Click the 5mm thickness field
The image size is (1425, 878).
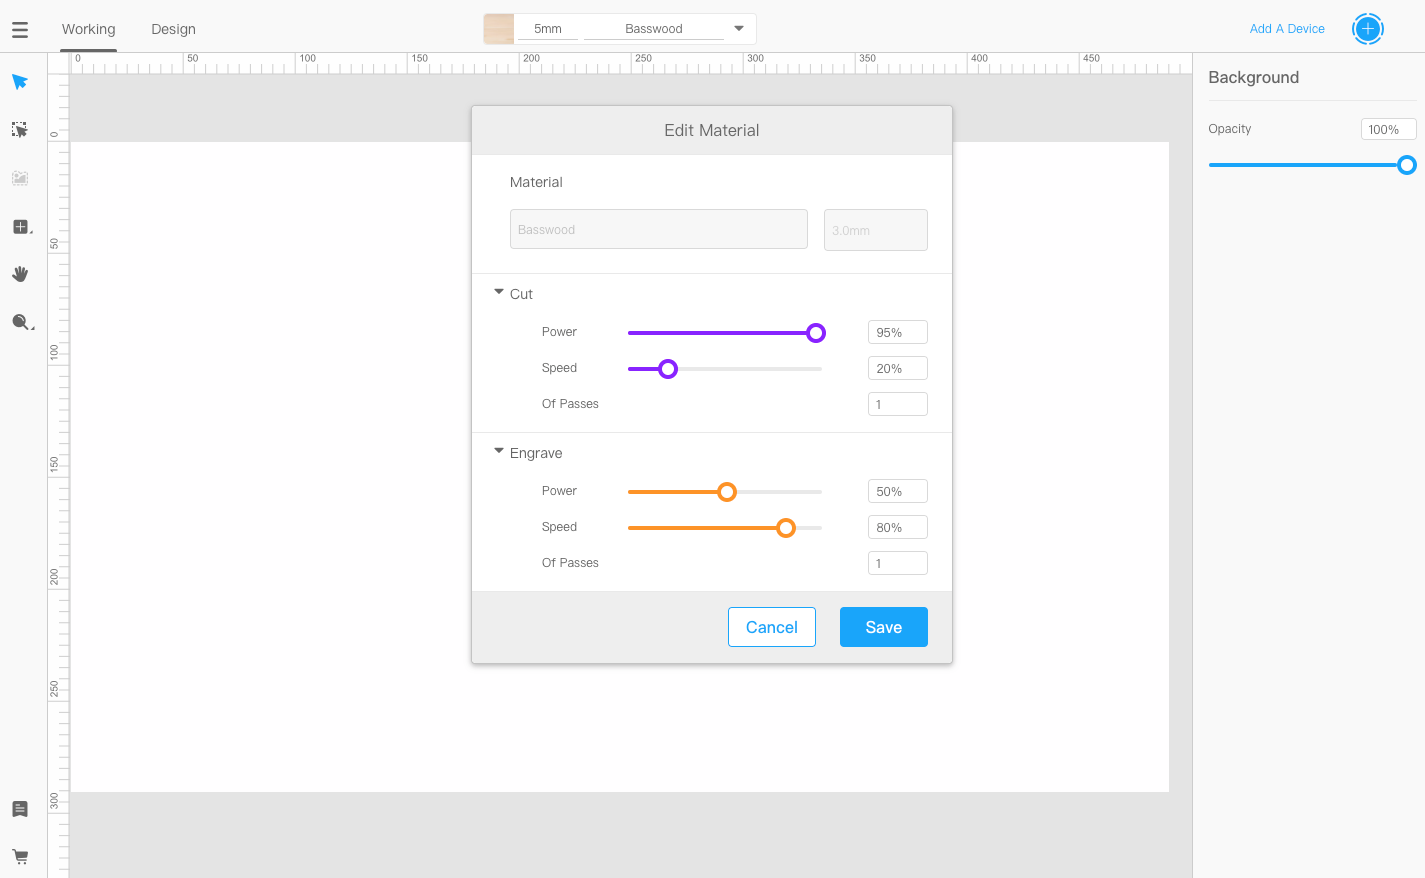pyautogui.click(x=548, y=29)
